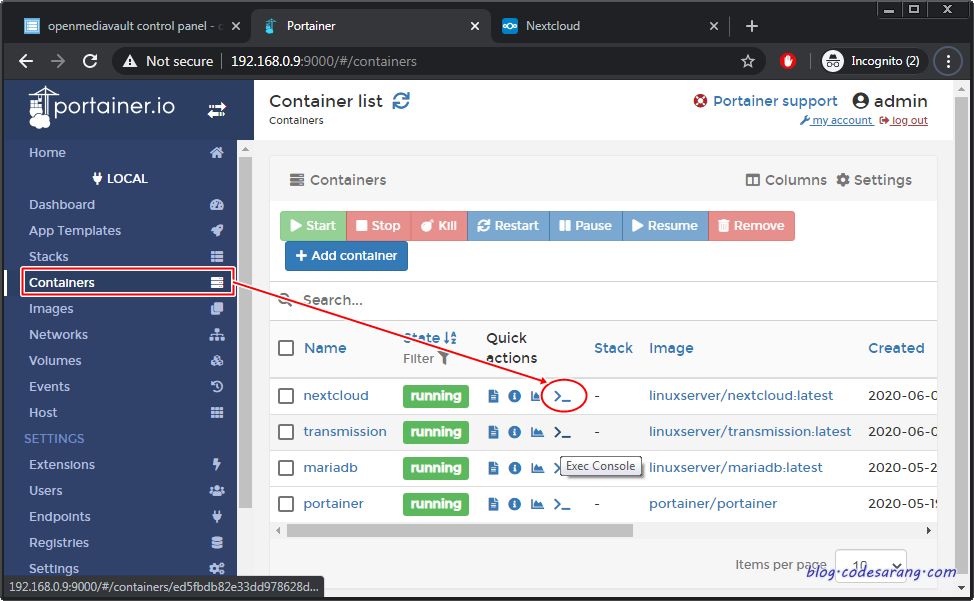Click the Stop button
974x601 pixels.
[378, 226]
